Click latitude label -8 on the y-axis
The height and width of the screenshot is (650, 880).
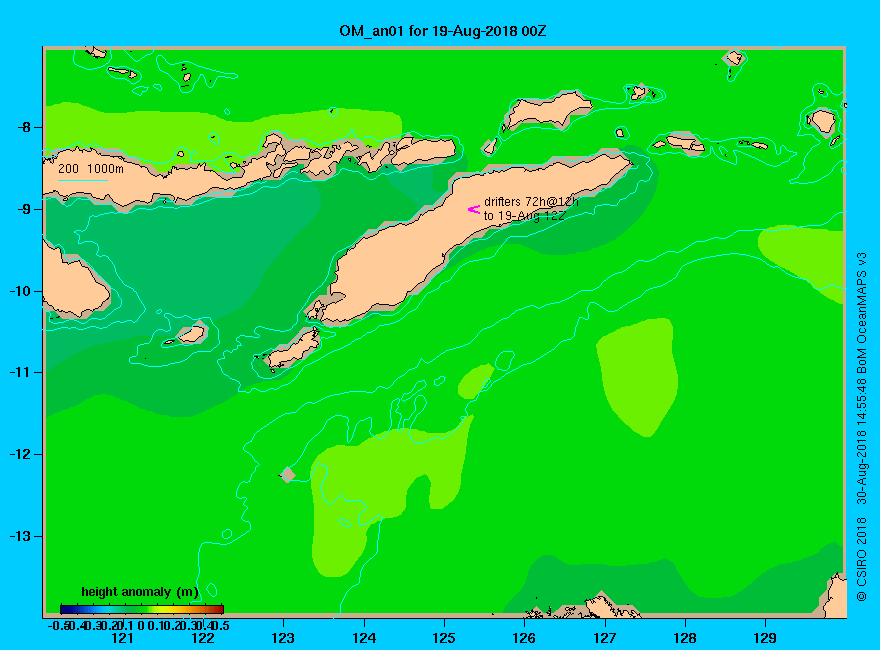[24, 127]
